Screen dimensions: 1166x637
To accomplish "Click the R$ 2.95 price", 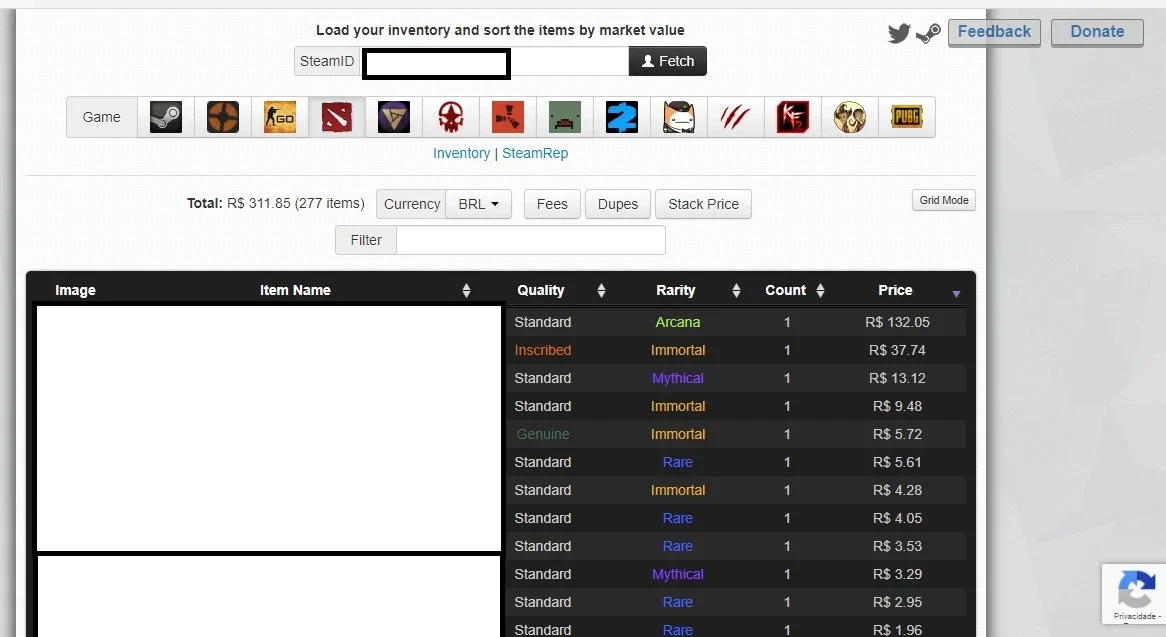I will coord(897,602).
